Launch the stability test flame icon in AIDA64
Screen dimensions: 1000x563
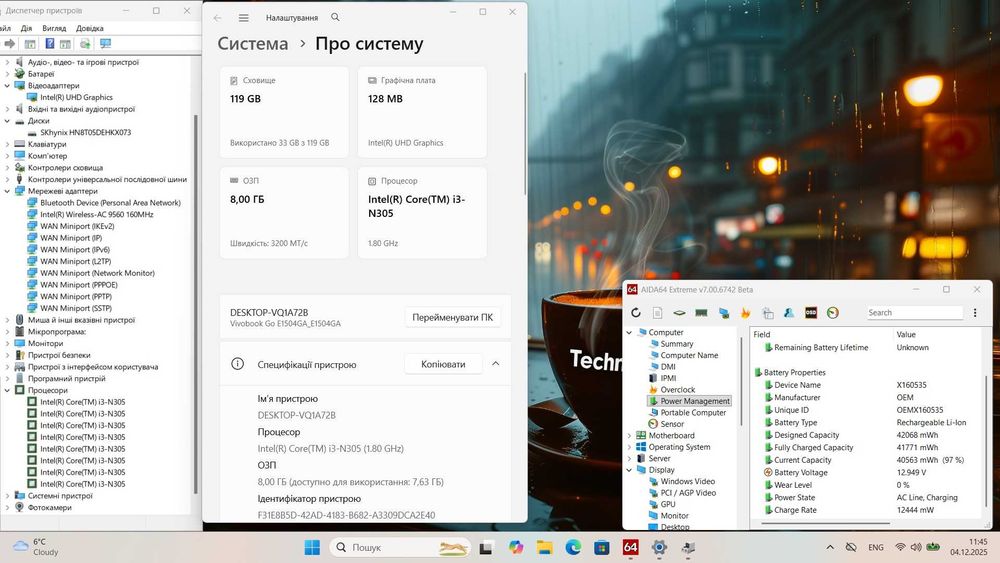(746, 312)
